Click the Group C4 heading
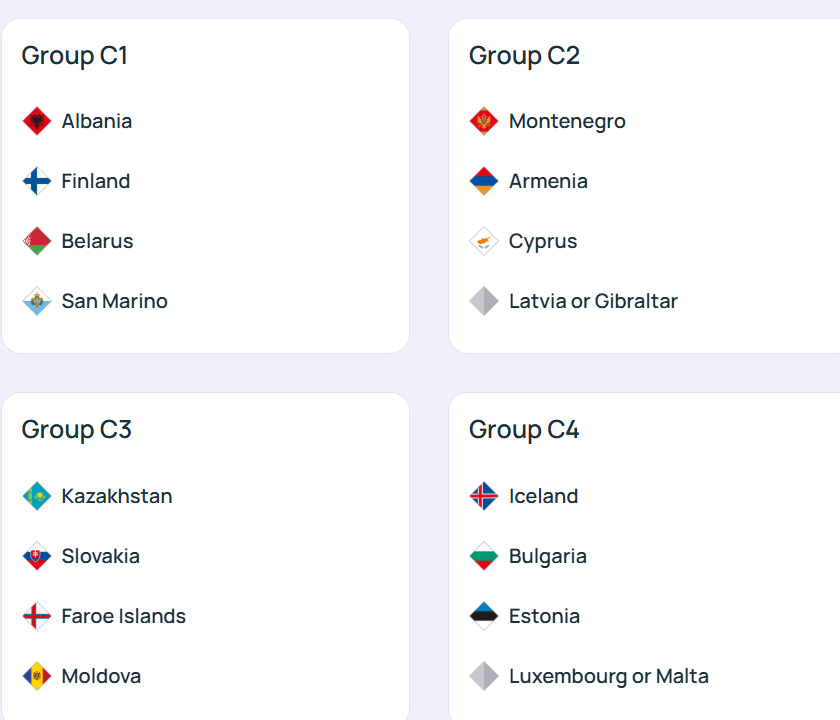 click(x=524, y=429)
